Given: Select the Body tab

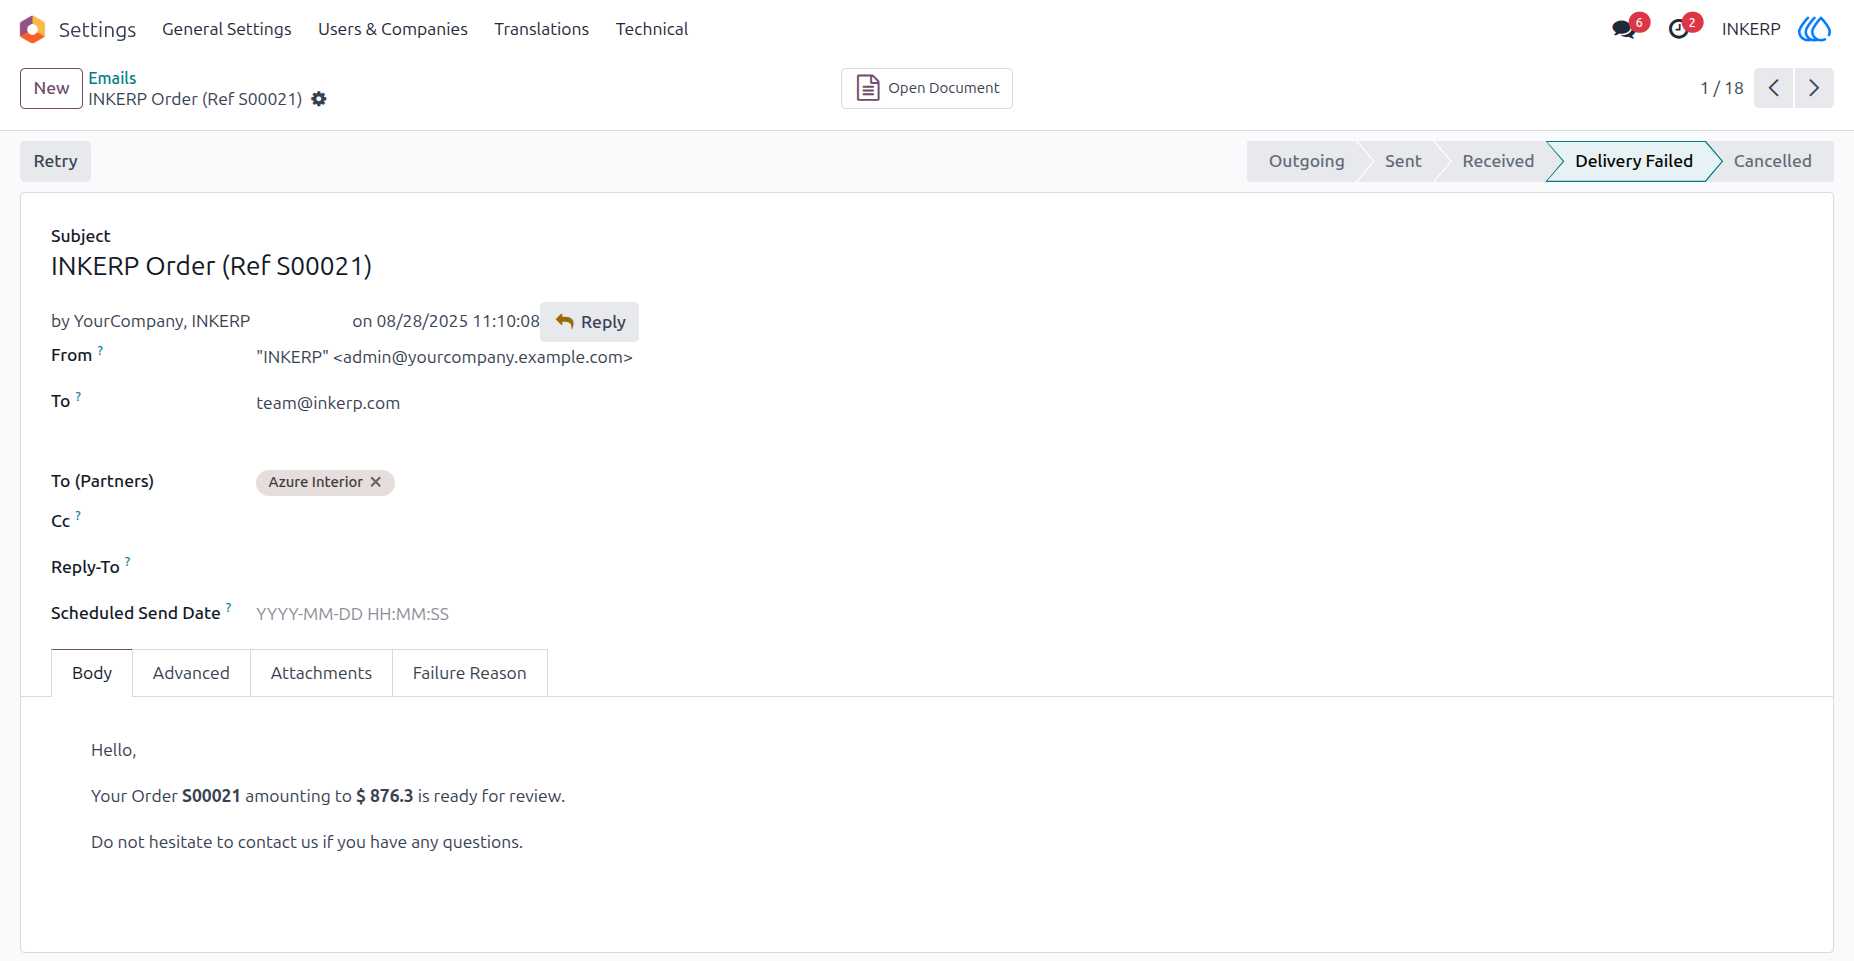Looking at the screenshot, I should tap(92, 673).
